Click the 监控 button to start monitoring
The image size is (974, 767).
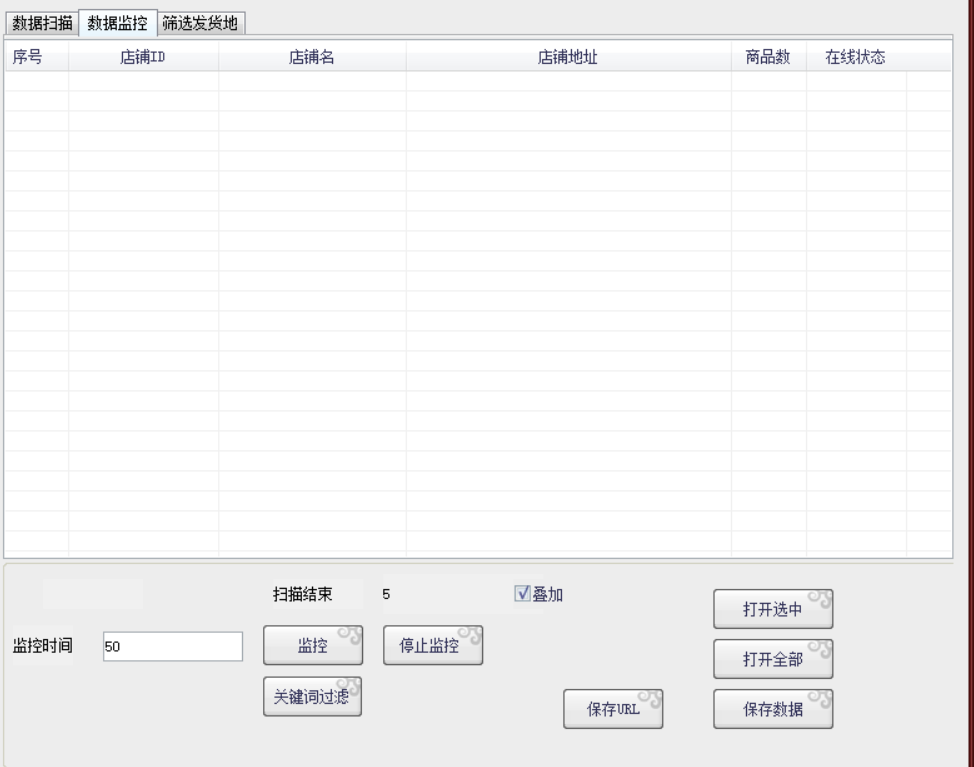tap(312, 646)
